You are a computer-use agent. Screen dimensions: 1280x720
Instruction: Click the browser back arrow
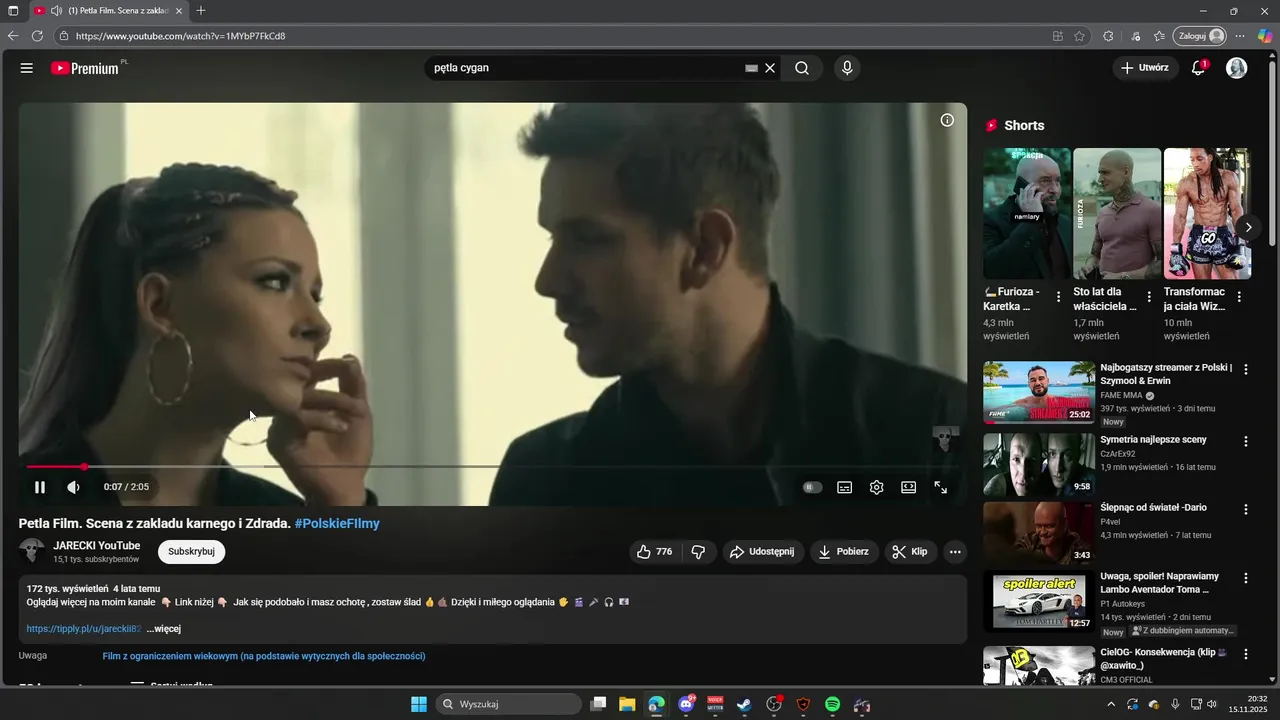tap(13, 36)
